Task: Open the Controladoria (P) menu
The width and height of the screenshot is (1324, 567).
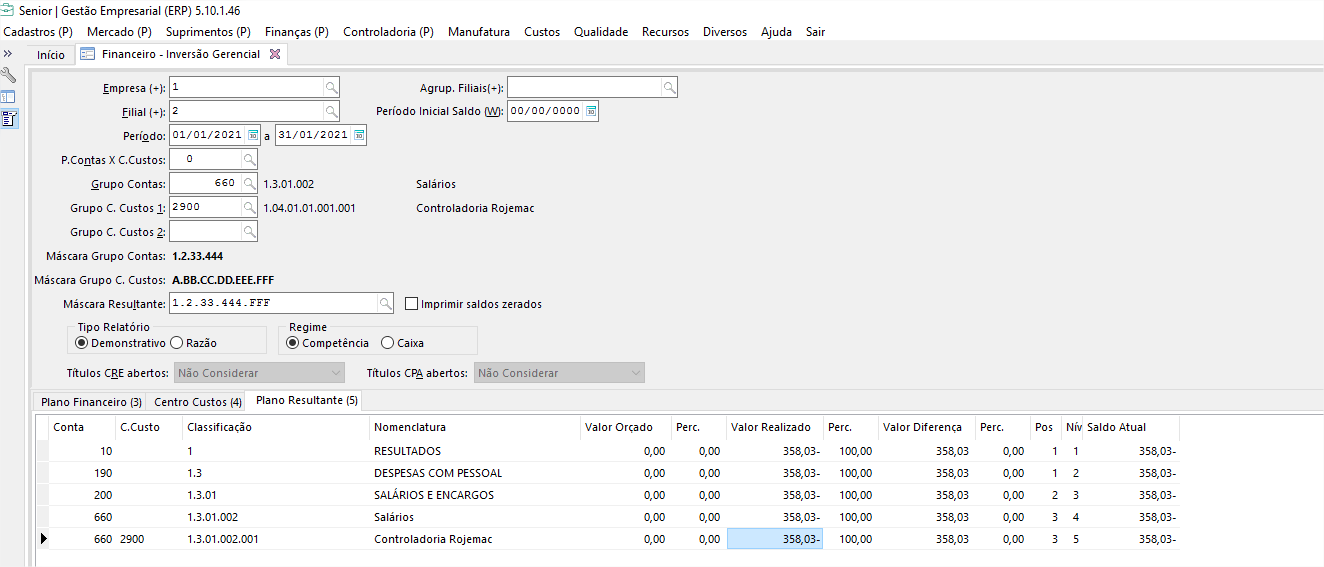Action: [388, 32]
